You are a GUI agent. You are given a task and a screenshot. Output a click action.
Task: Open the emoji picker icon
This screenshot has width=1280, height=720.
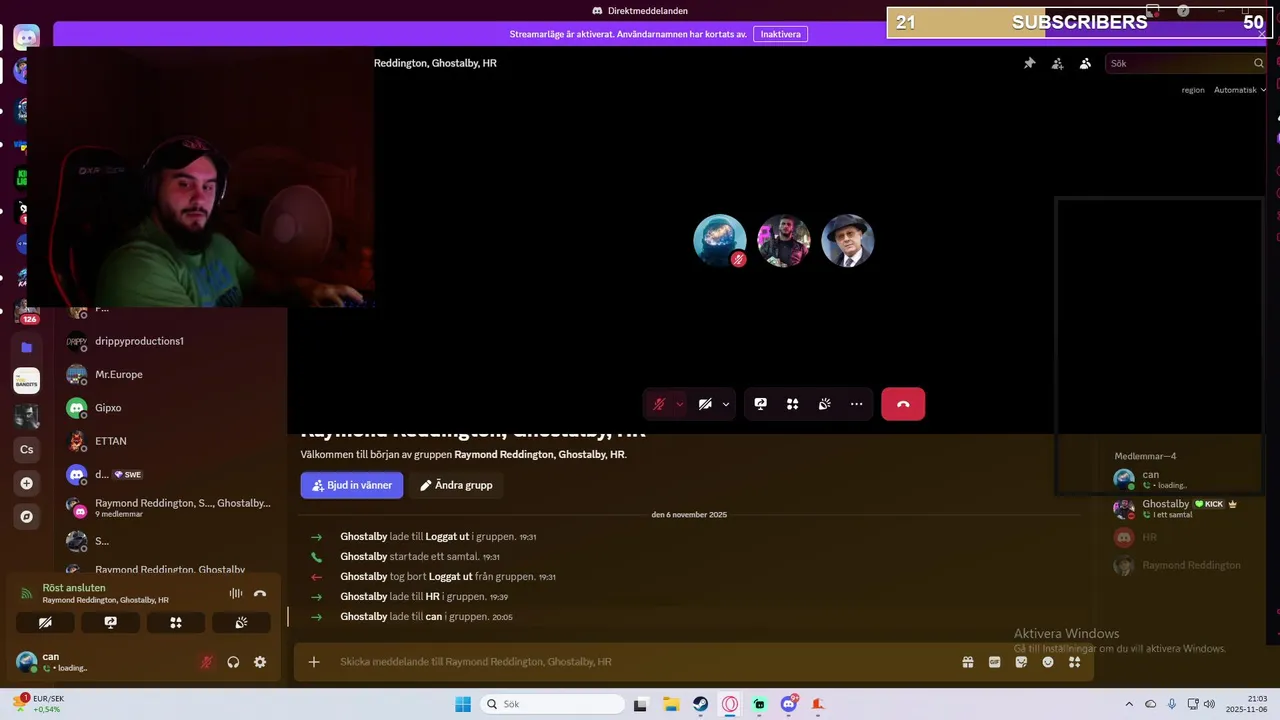pyautogui.click(x=1048, y=662)
